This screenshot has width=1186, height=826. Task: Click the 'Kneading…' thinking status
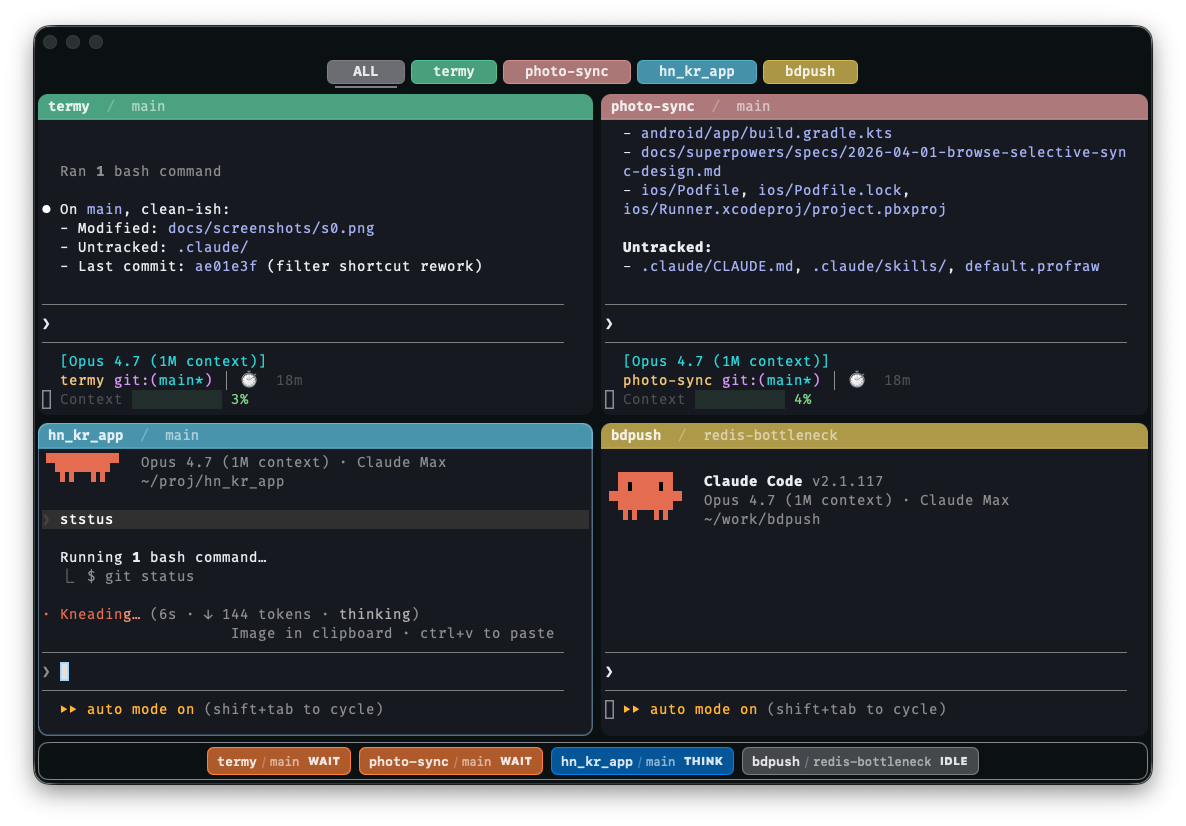point(100,614)
